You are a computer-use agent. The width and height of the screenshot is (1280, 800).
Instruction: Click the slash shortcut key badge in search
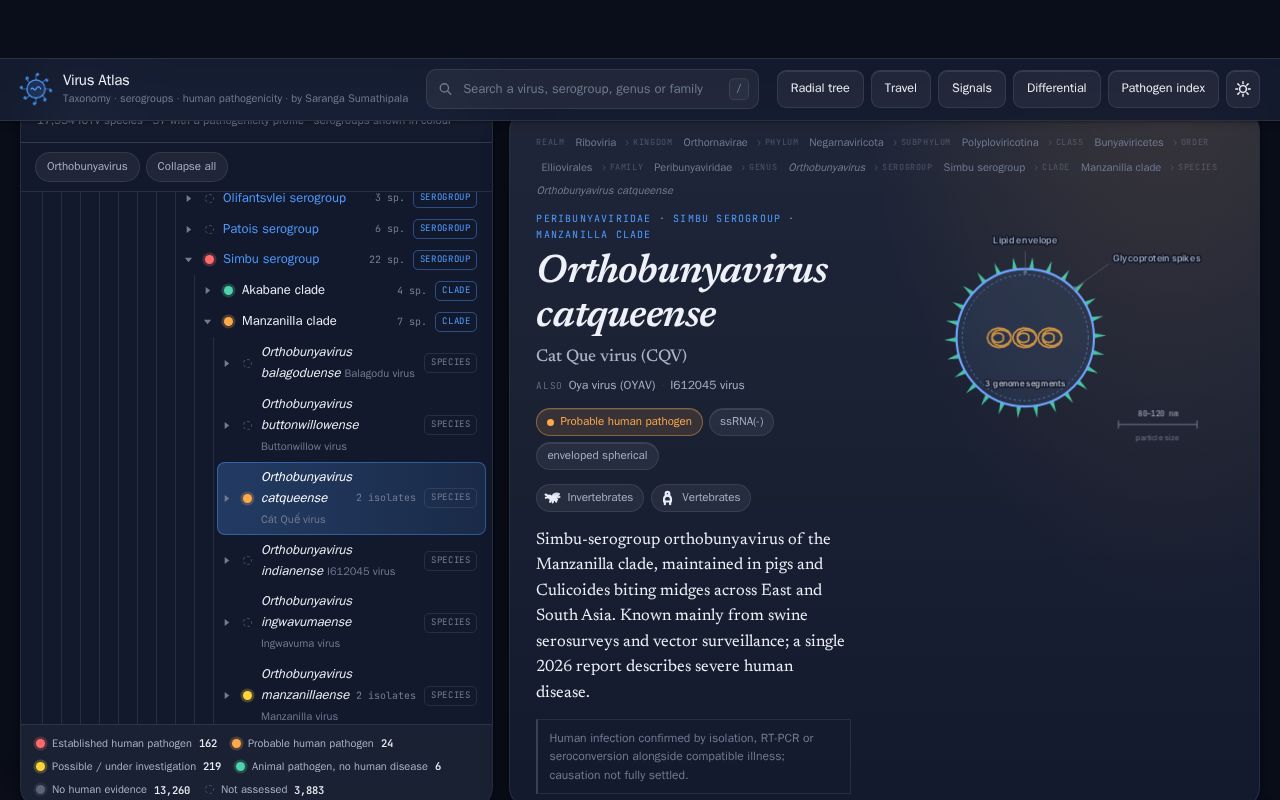point(739,89)
